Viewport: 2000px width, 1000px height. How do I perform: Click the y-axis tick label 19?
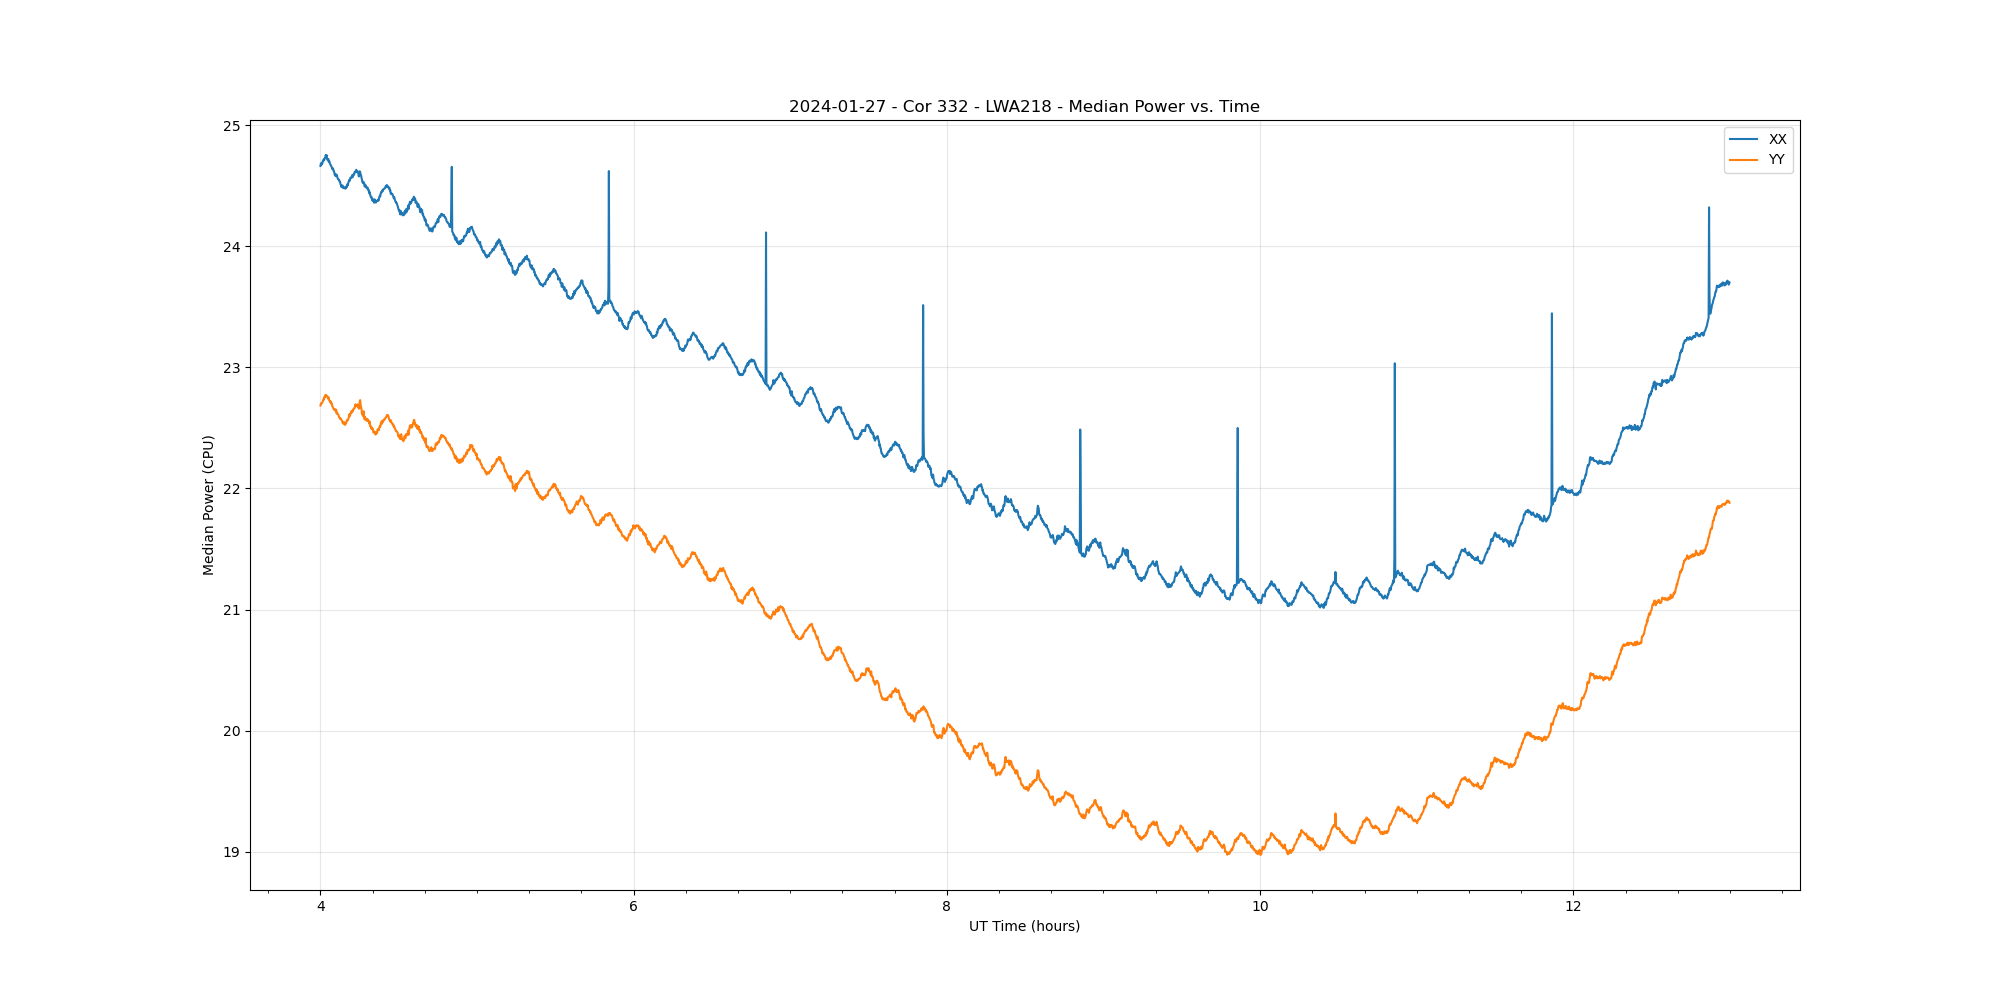tap(232, 853)
